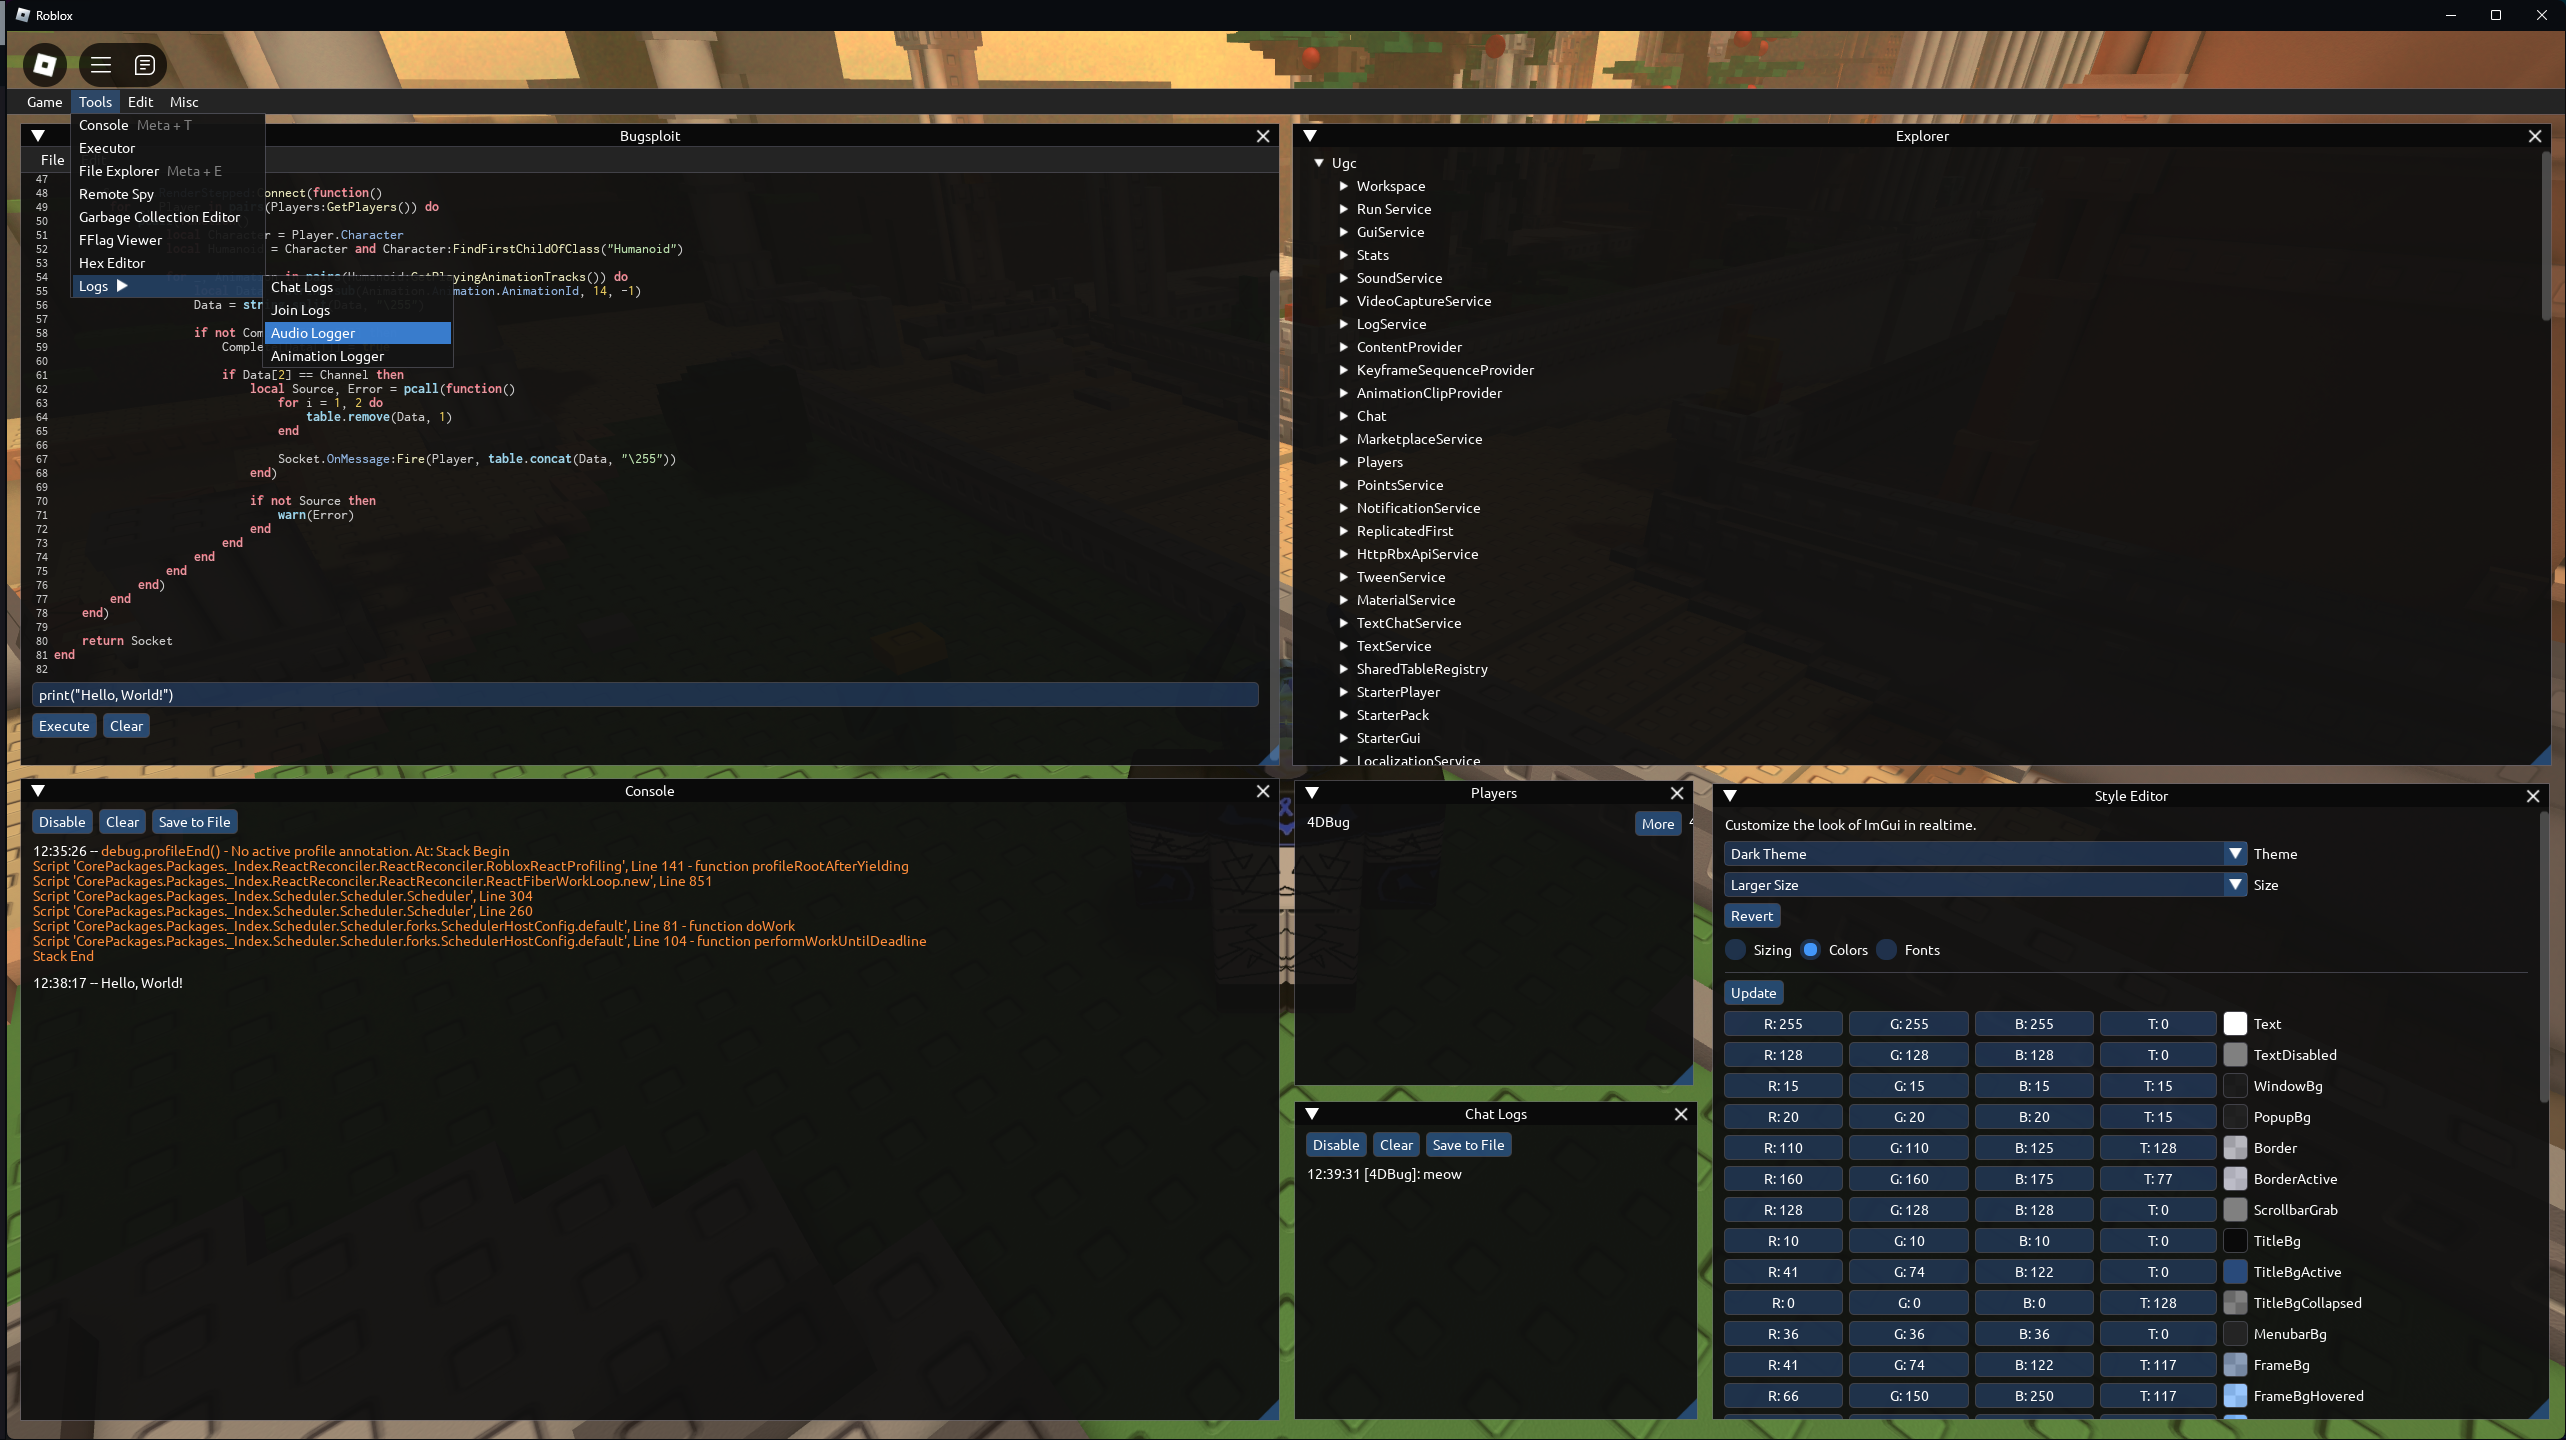Collapse the Console window triangle icon
The height and width of the screenshot is (1440, 2566).
coord(38,791)
